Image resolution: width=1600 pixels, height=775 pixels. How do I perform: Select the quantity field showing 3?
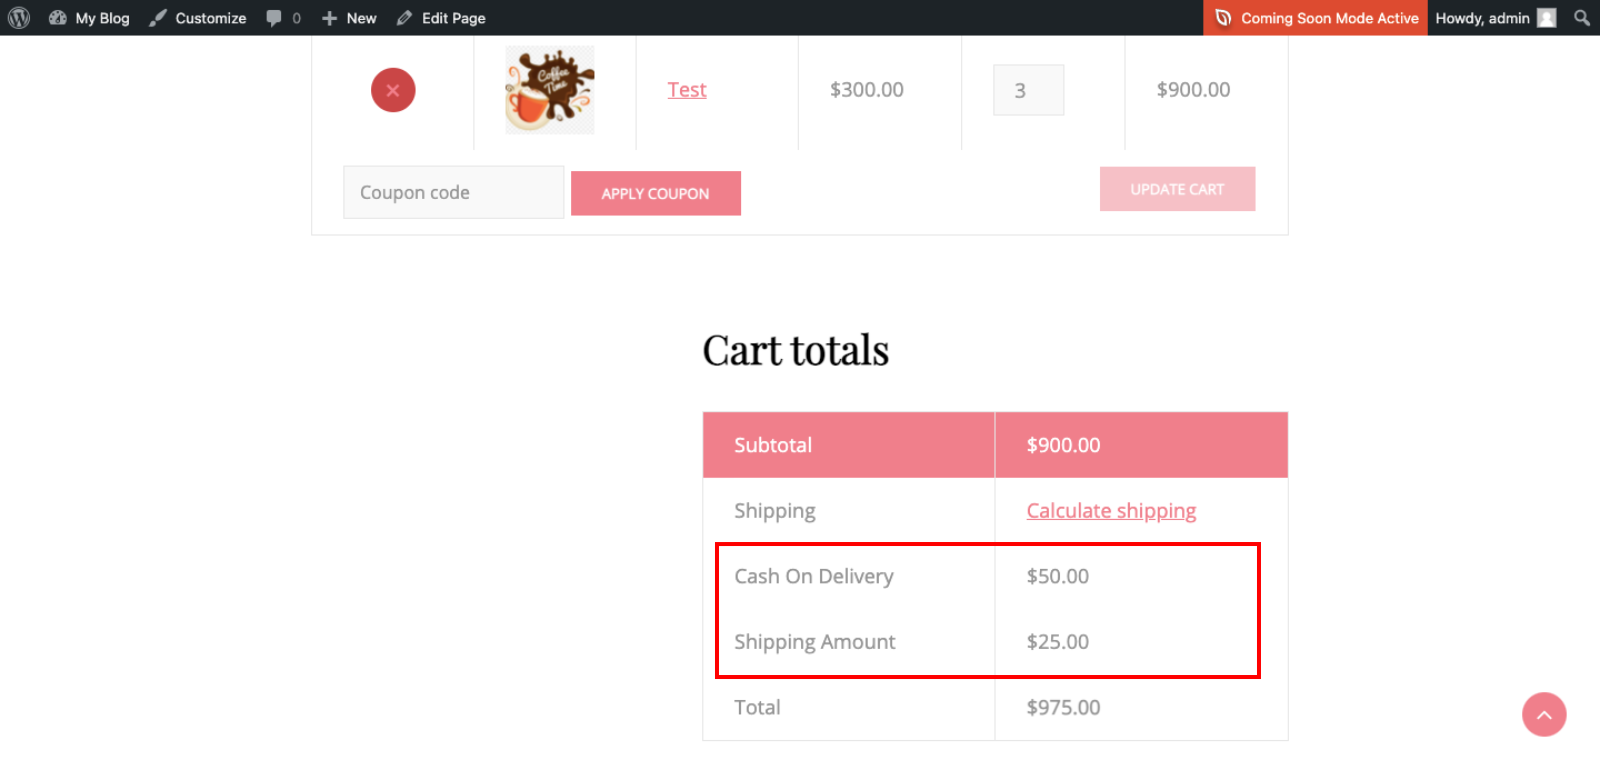click(1028, 90)
